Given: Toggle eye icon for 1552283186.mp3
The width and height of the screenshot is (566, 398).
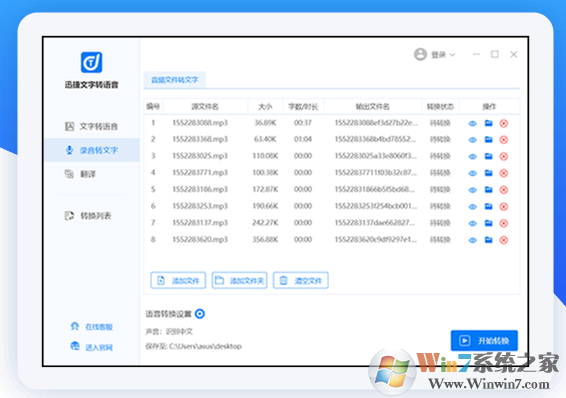Looking at the screenshot, I should (473, 190).
